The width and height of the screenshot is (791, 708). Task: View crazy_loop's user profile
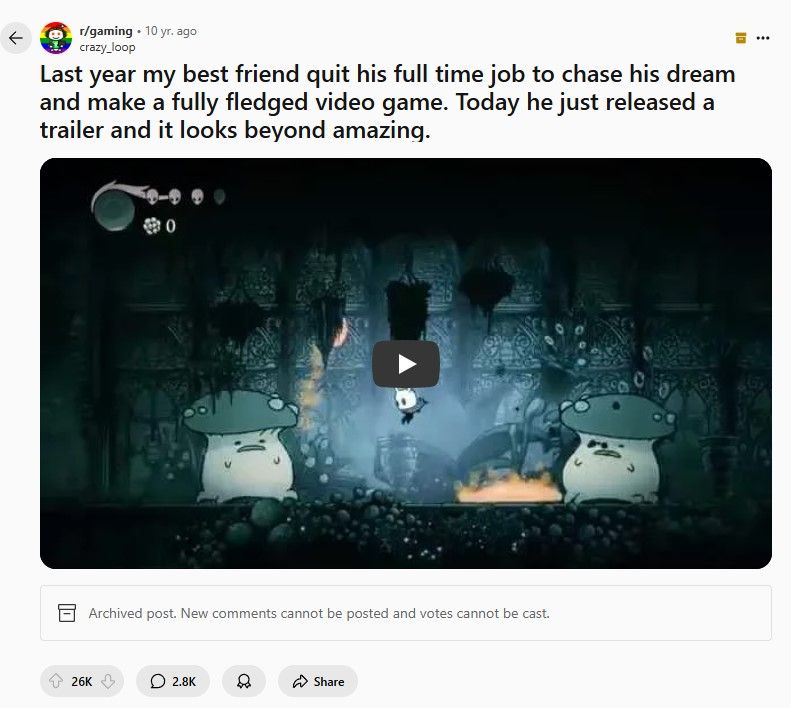(x=107, y=47)
